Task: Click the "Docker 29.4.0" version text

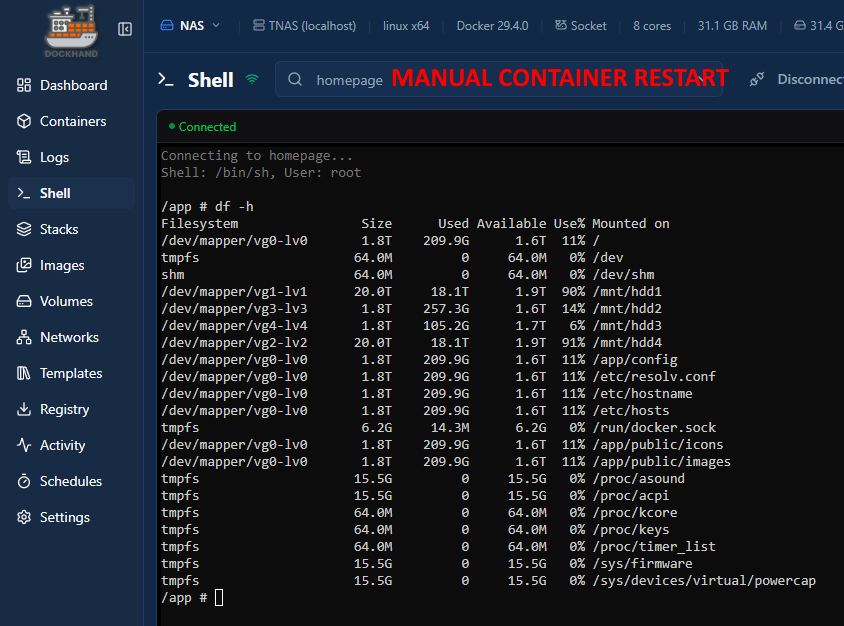Action: point(492,26)
